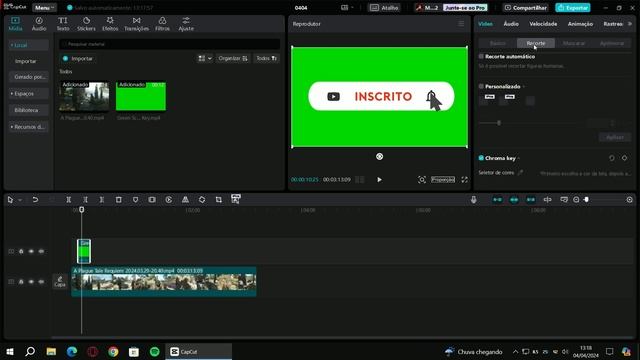Toggle timeline auto snapping
The height and width of the screenshot is (360, 640).
(514, 200)
